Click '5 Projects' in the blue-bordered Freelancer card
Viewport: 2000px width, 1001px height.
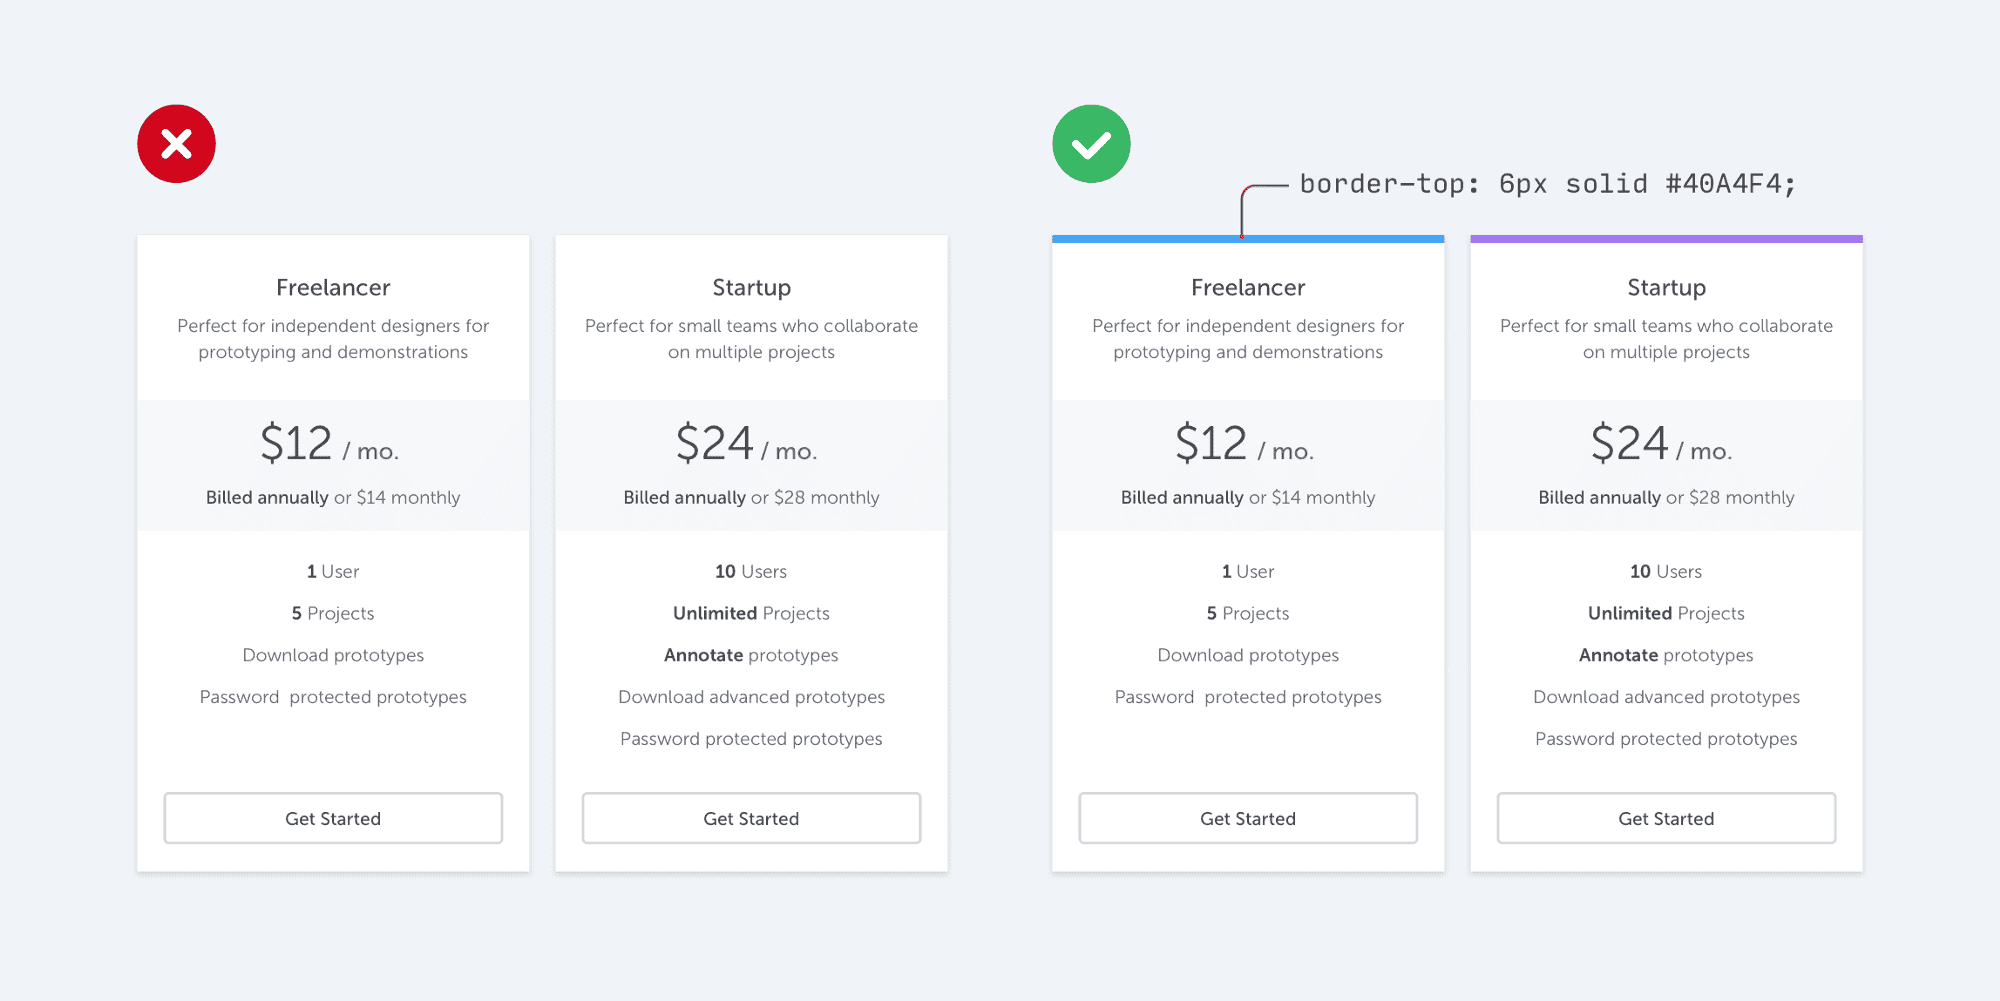[x=1247, y=613]
